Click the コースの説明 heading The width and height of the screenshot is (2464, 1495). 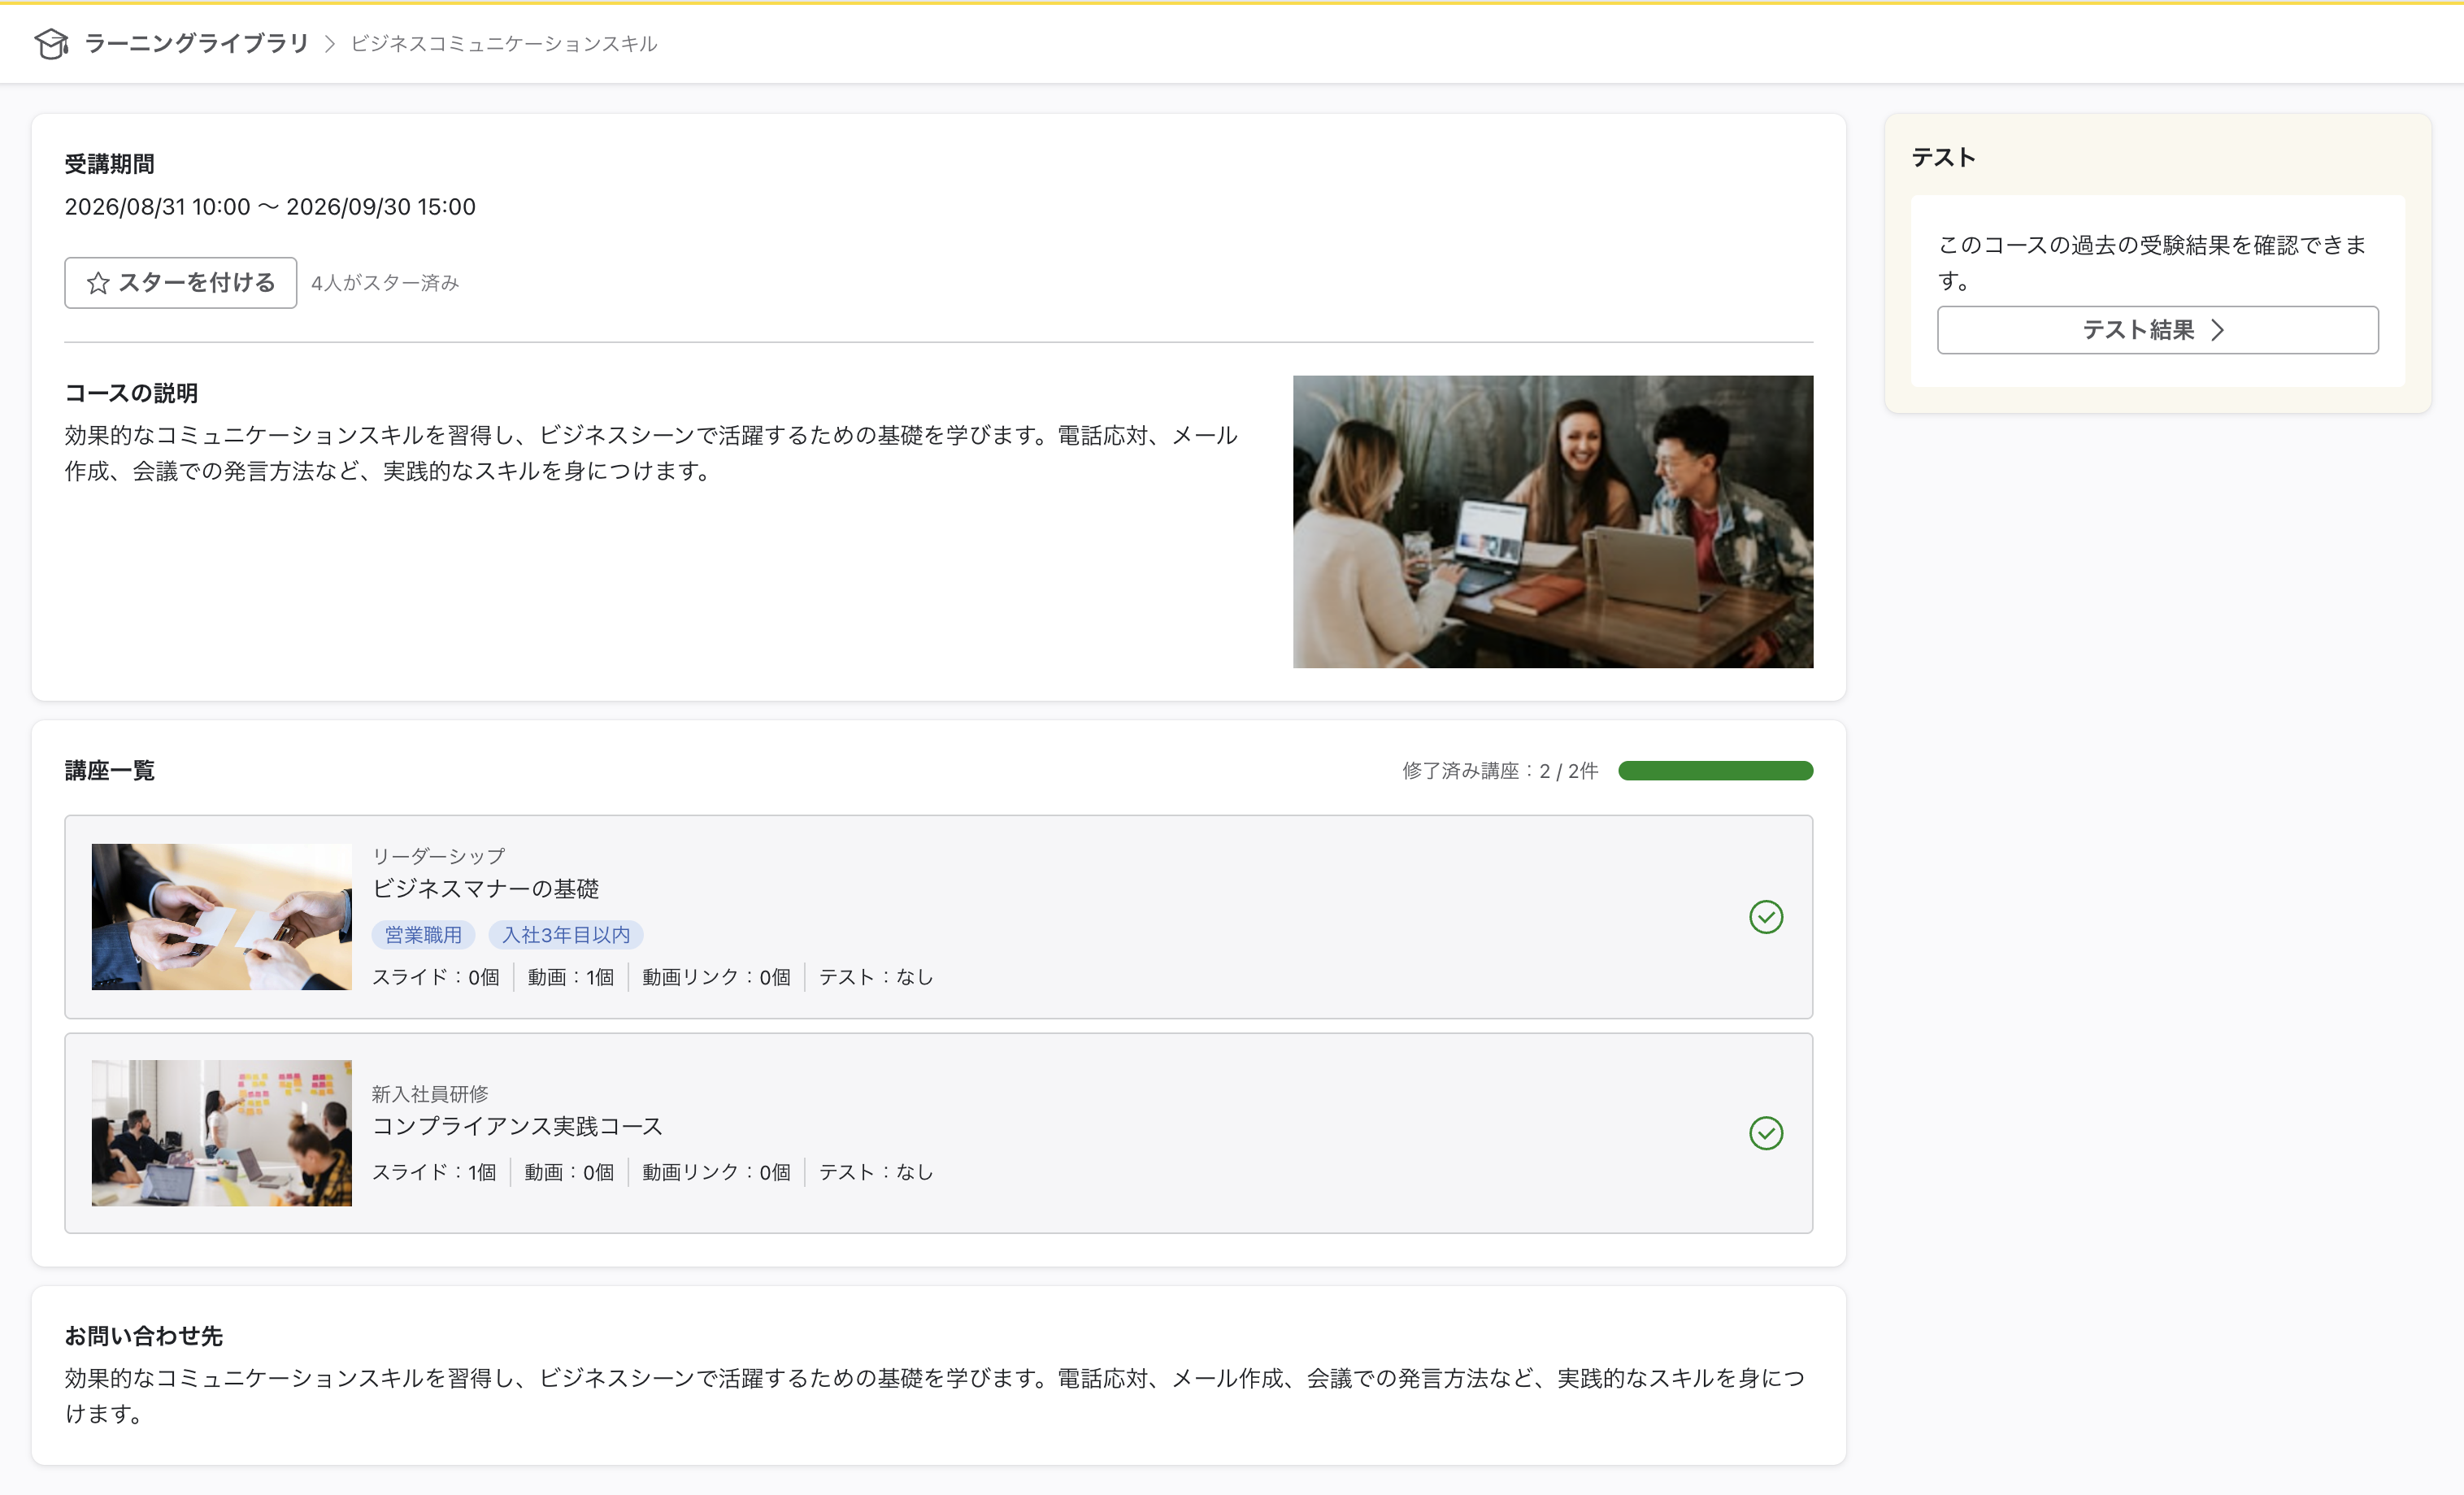(x=131, y=393)
